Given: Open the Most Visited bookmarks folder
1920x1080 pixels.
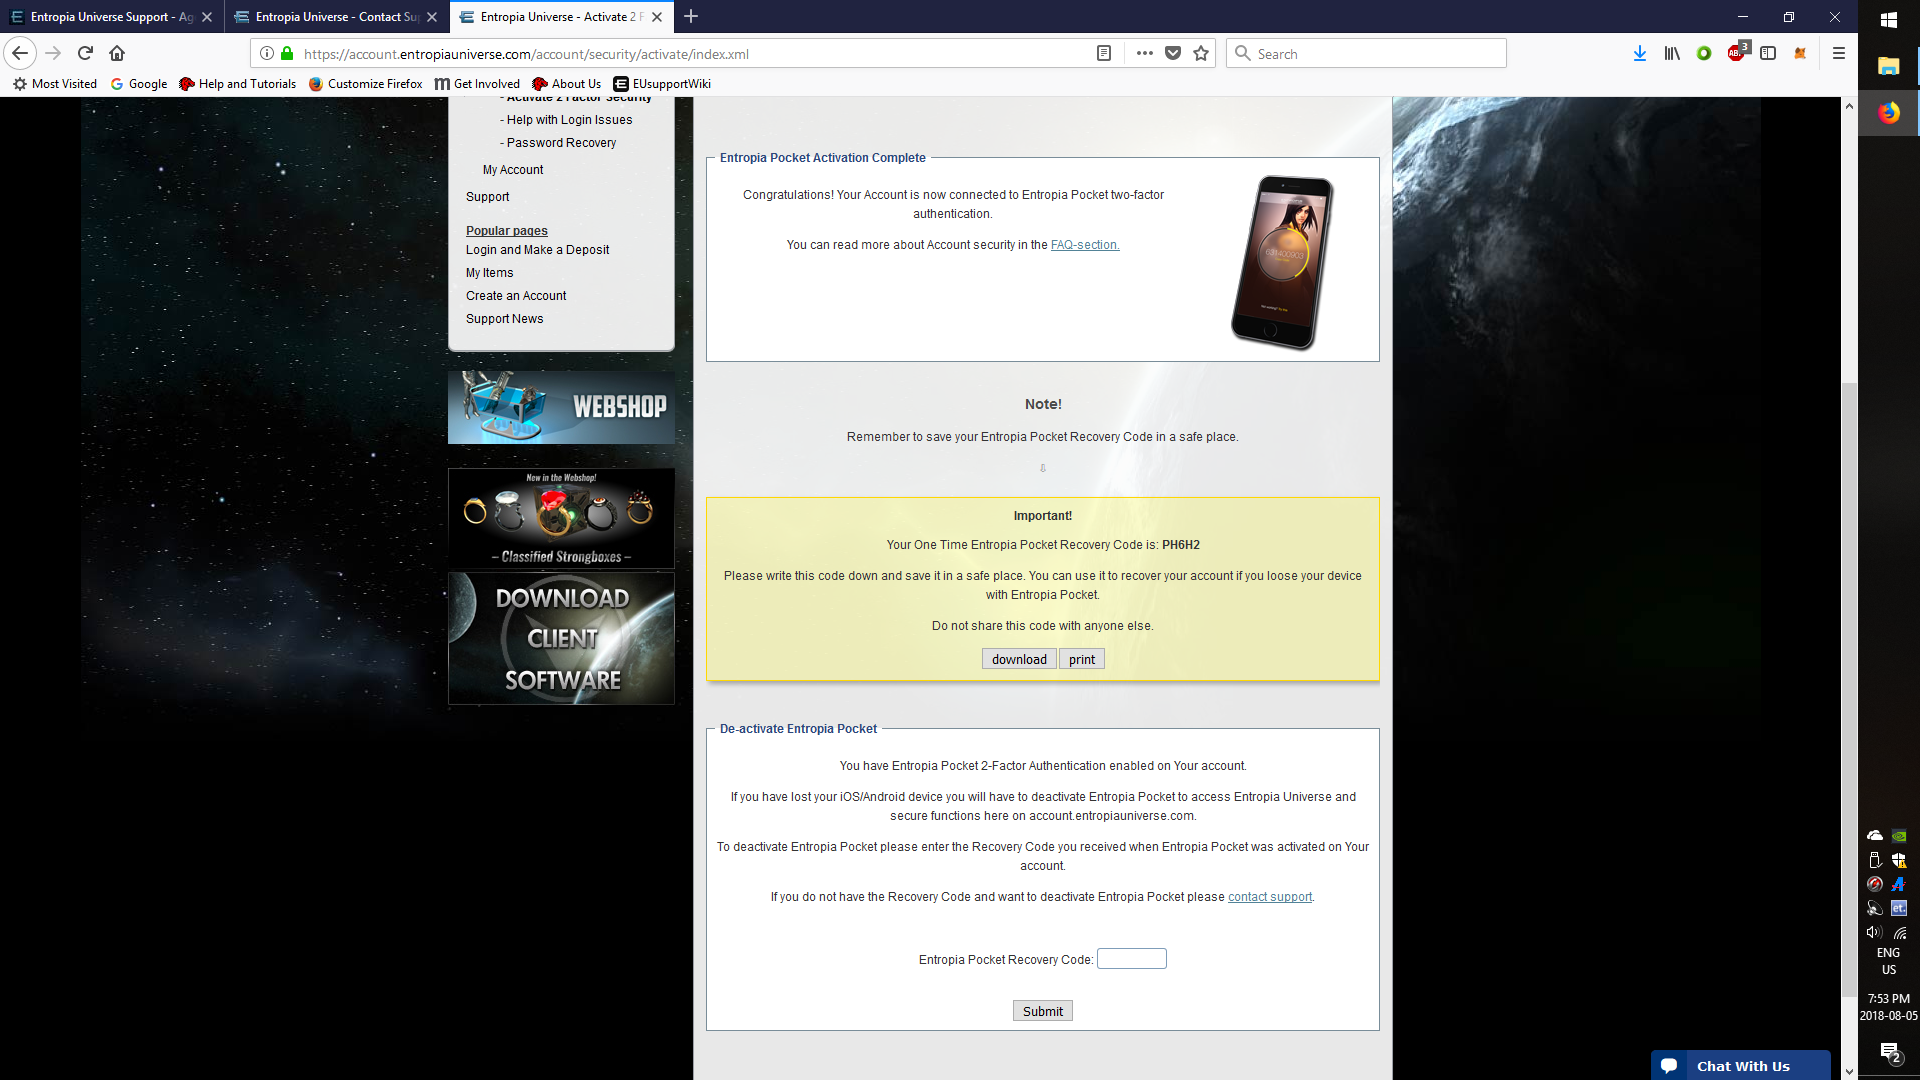Looking at the screenshot, I should pos(55,84).
